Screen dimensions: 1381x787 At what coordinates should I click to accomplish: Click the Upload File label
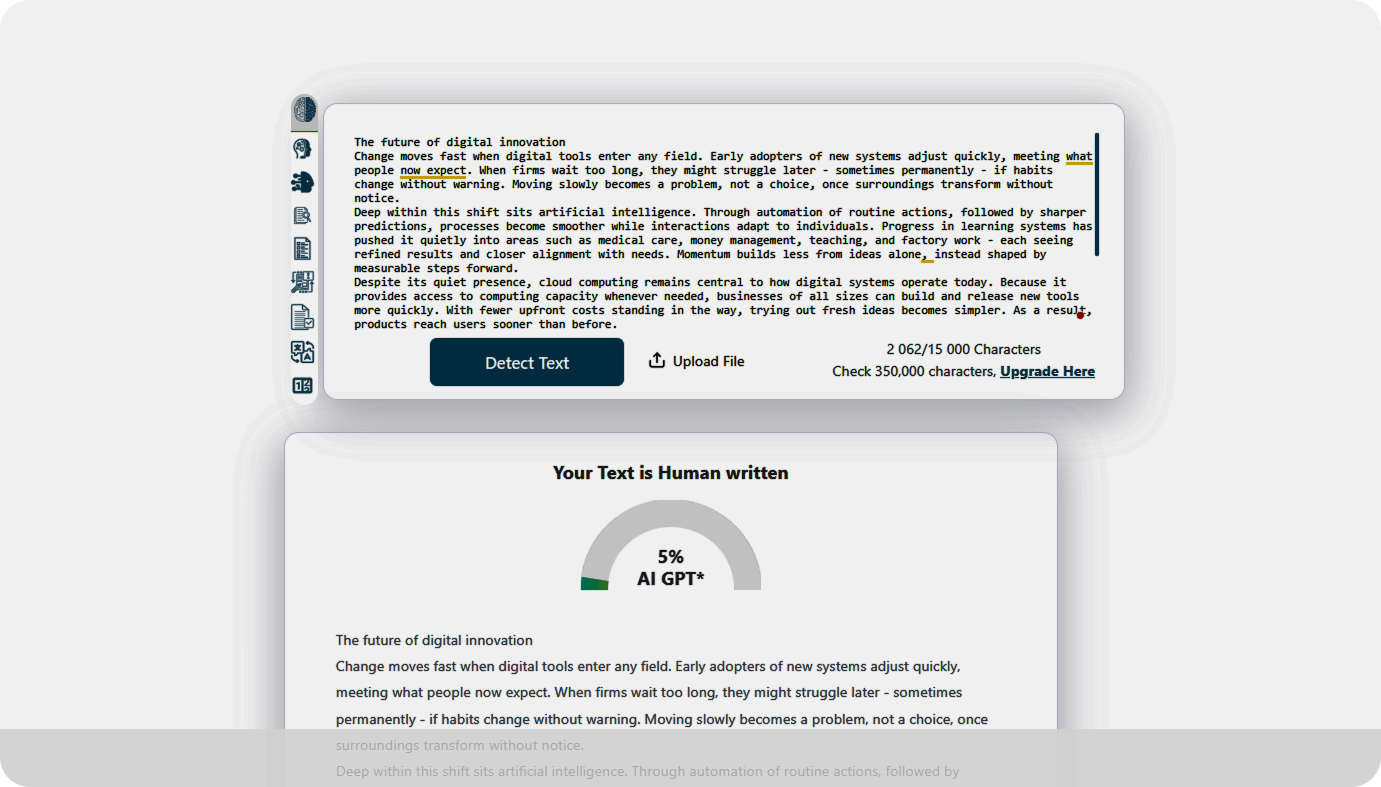click(x=709, y=361)
